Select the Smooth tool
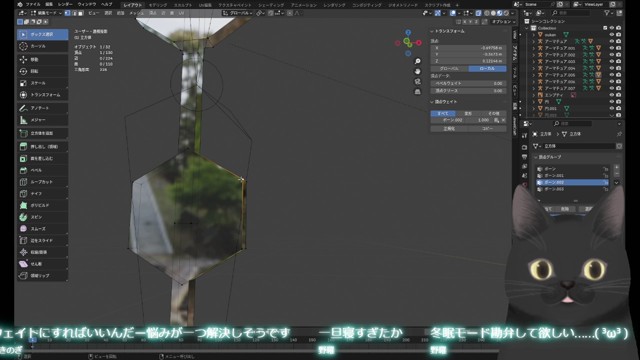The height and width of the screenshot is (360, 640). [42, 229]
